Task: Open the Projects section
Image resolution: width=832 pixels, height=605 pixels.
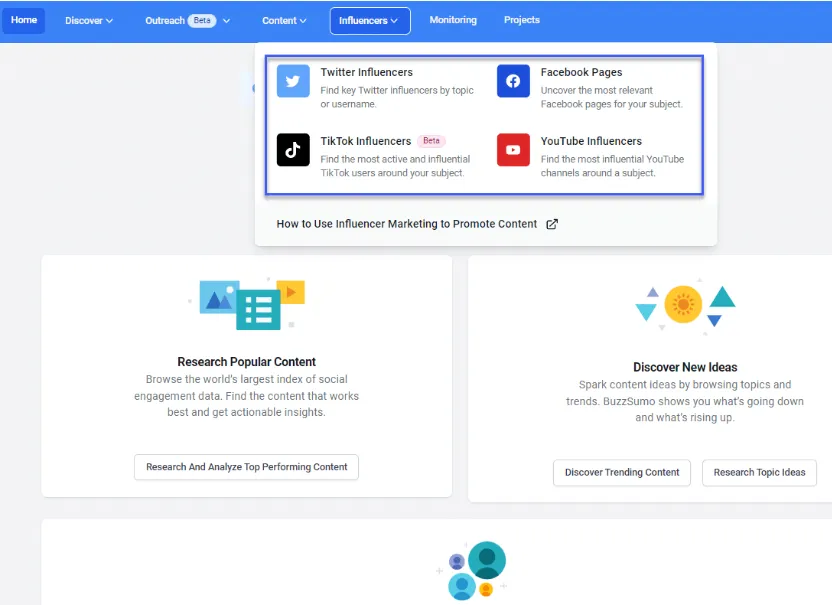Action: (521, 19)
